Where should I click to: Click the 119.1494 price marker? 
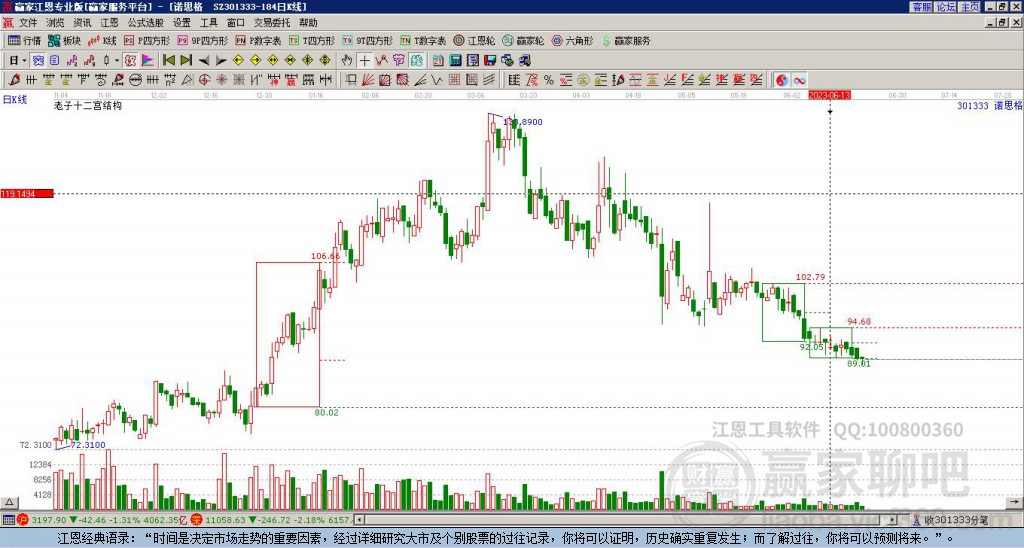(27, 193)
